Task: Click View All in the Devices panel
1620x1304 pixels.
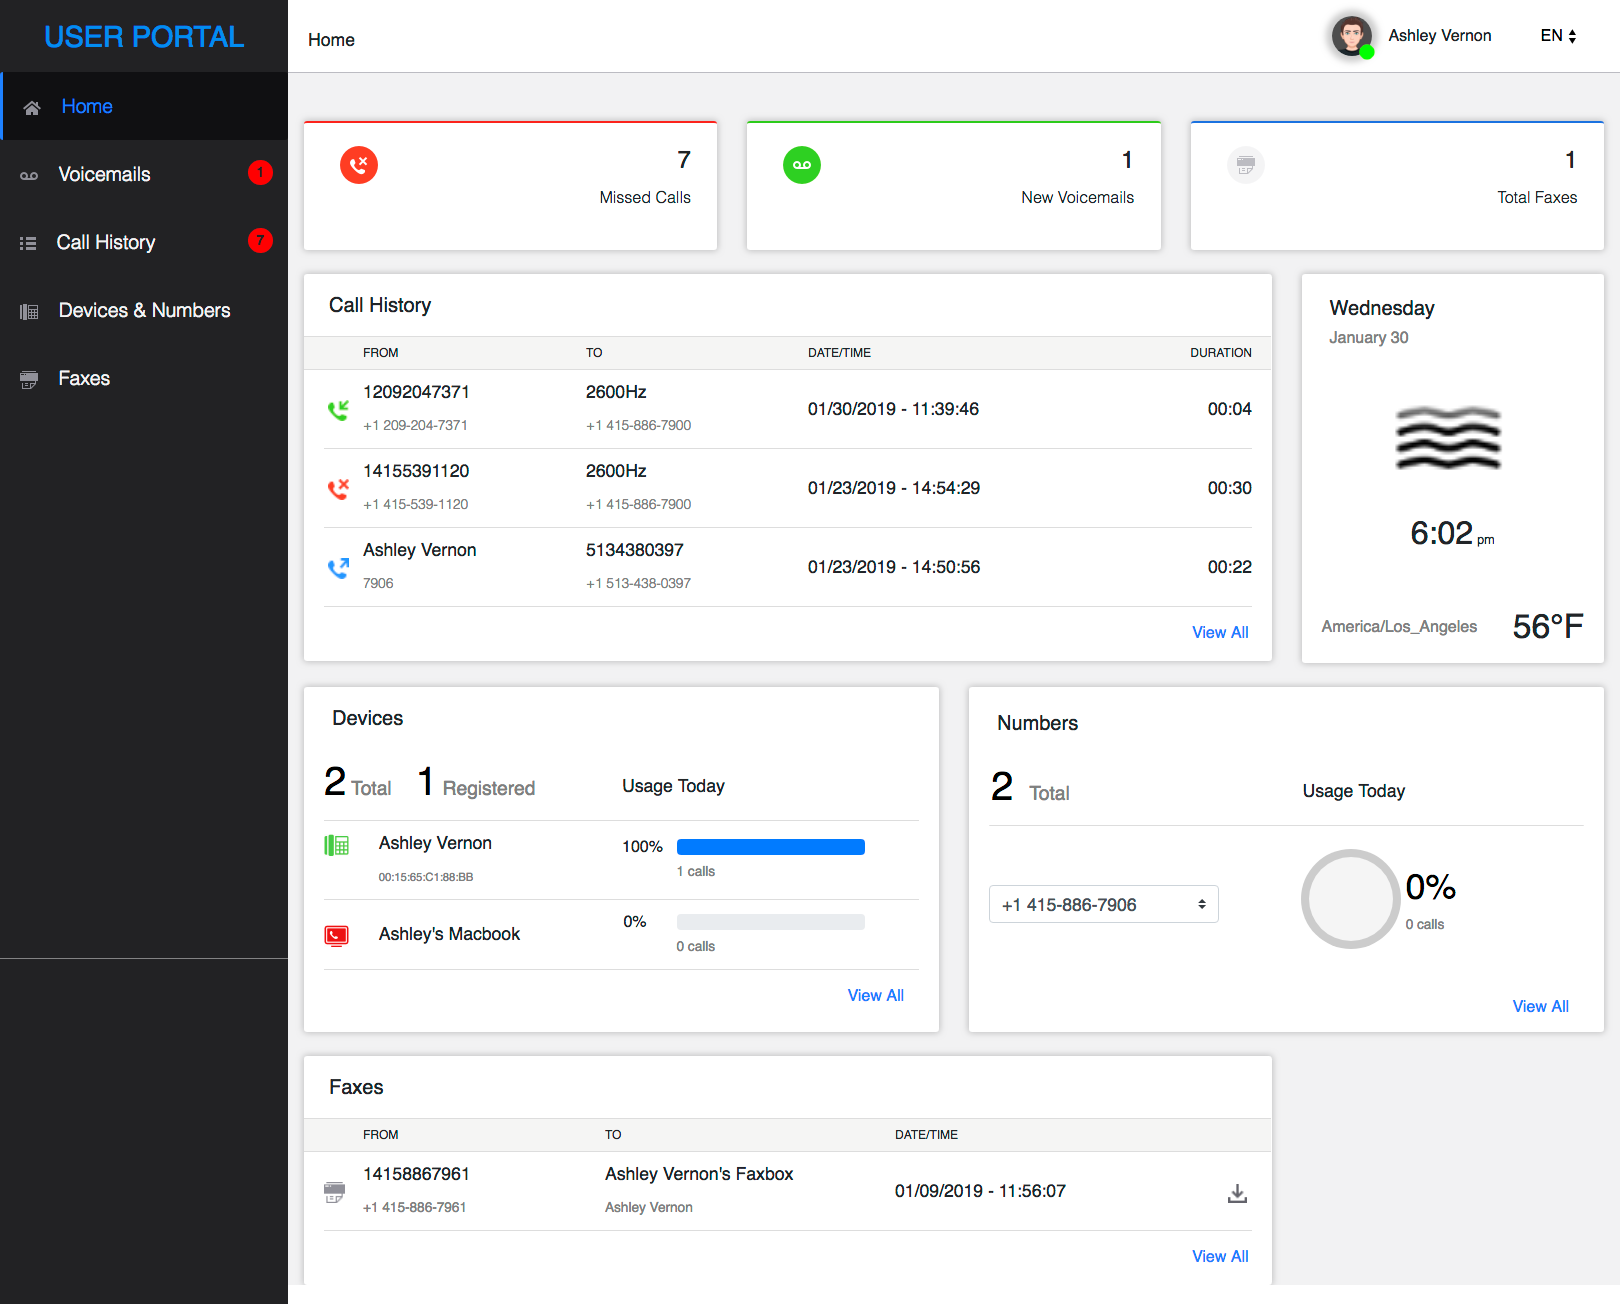Action: point(875,995)
